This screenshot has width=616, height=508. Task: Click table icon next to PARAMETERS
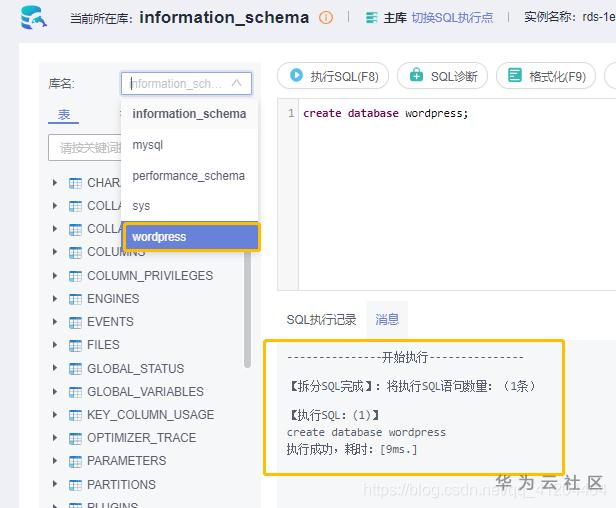tap(75, 461)
